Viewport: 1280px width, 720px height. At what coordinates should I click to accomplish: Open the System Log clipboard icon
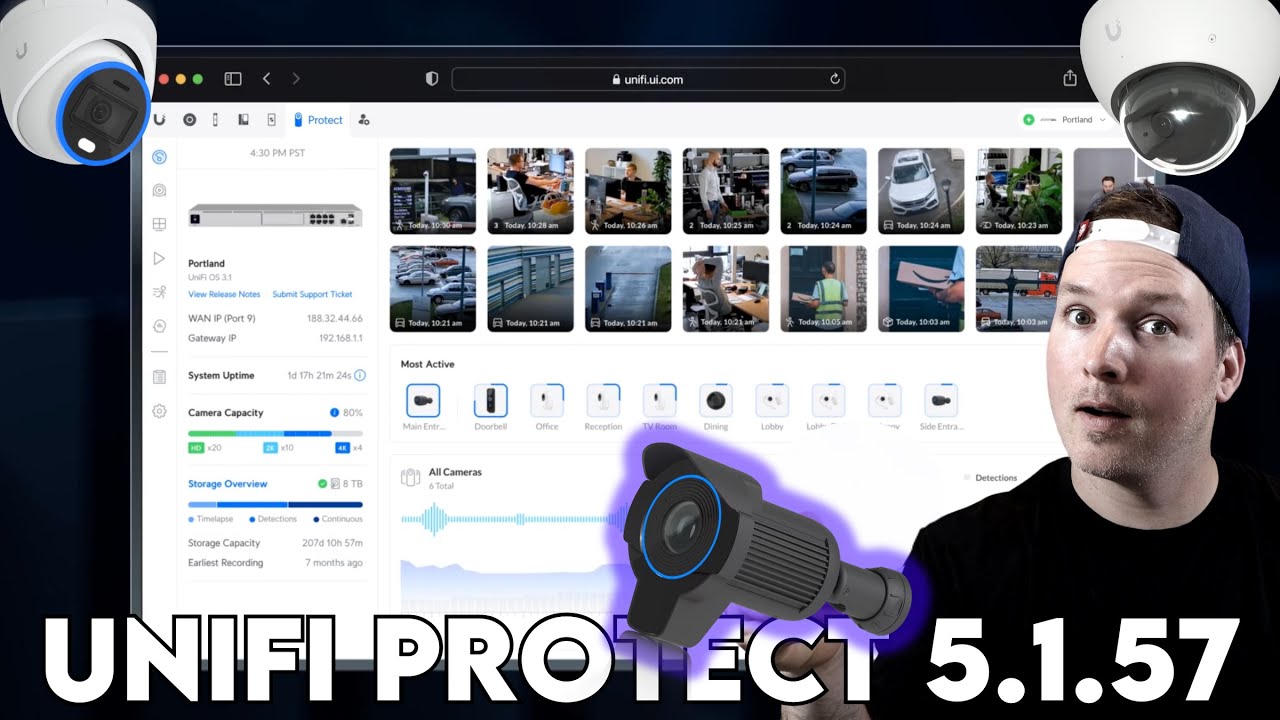[159, 377]
